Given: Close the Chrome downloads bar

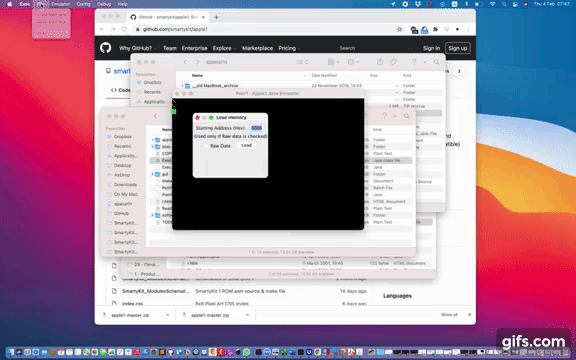Looking at the screenshot, I should coord(469,315).
